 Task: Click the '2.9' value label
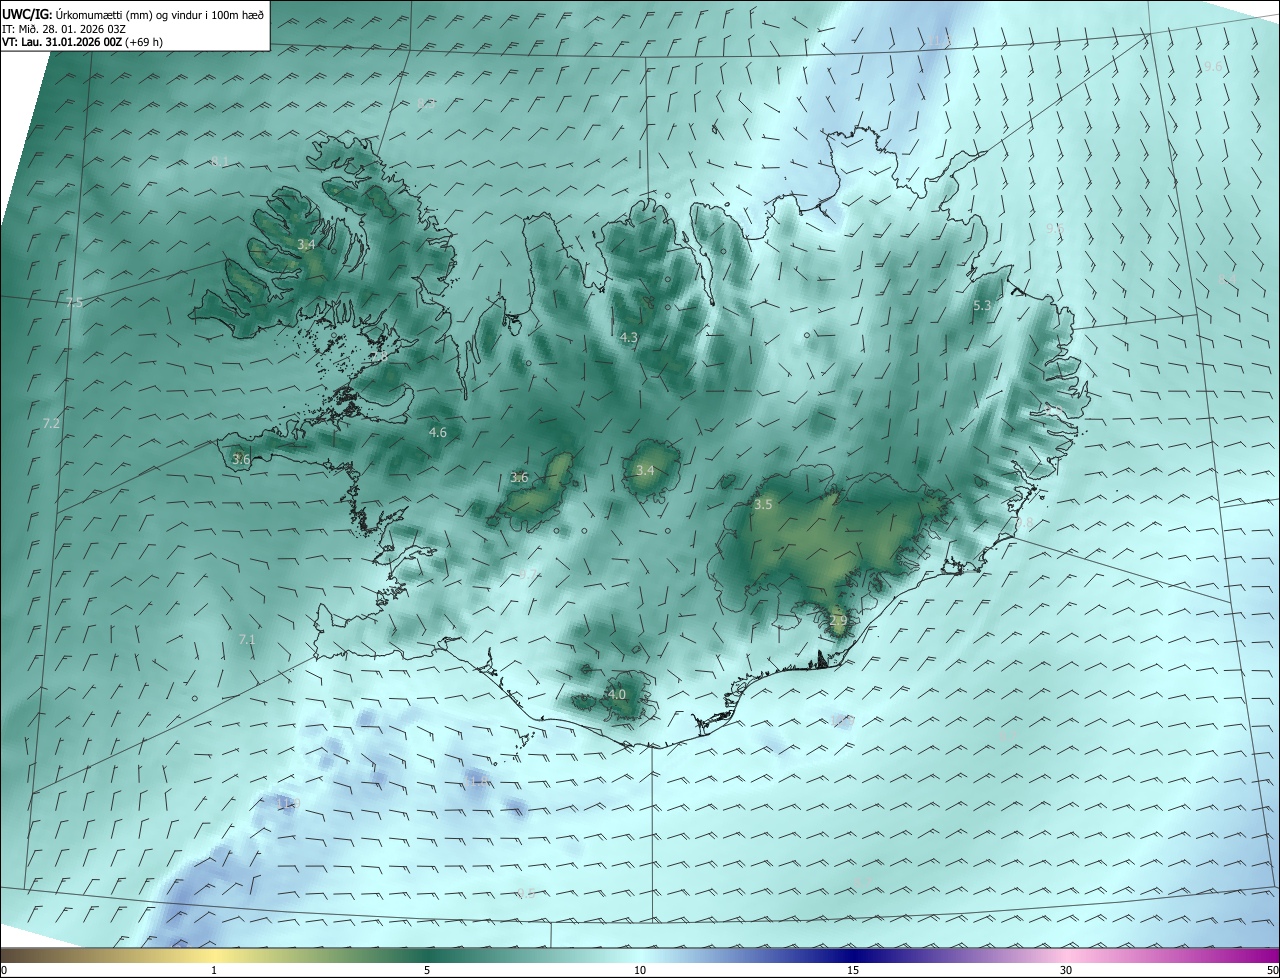[838, 621]
